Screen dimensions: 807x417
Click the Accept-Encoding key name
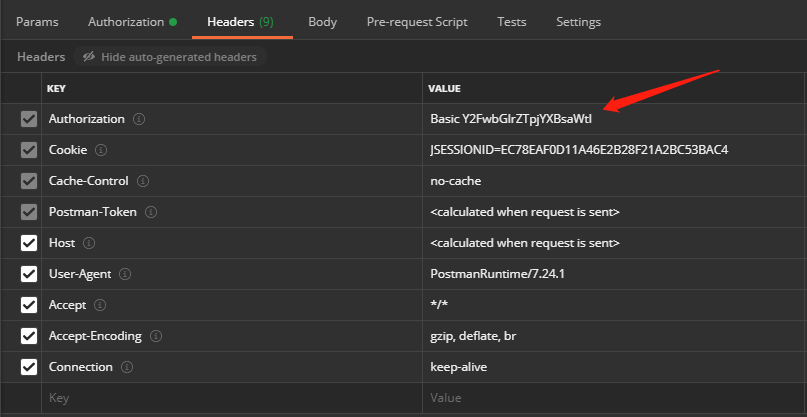coord(95,336)
